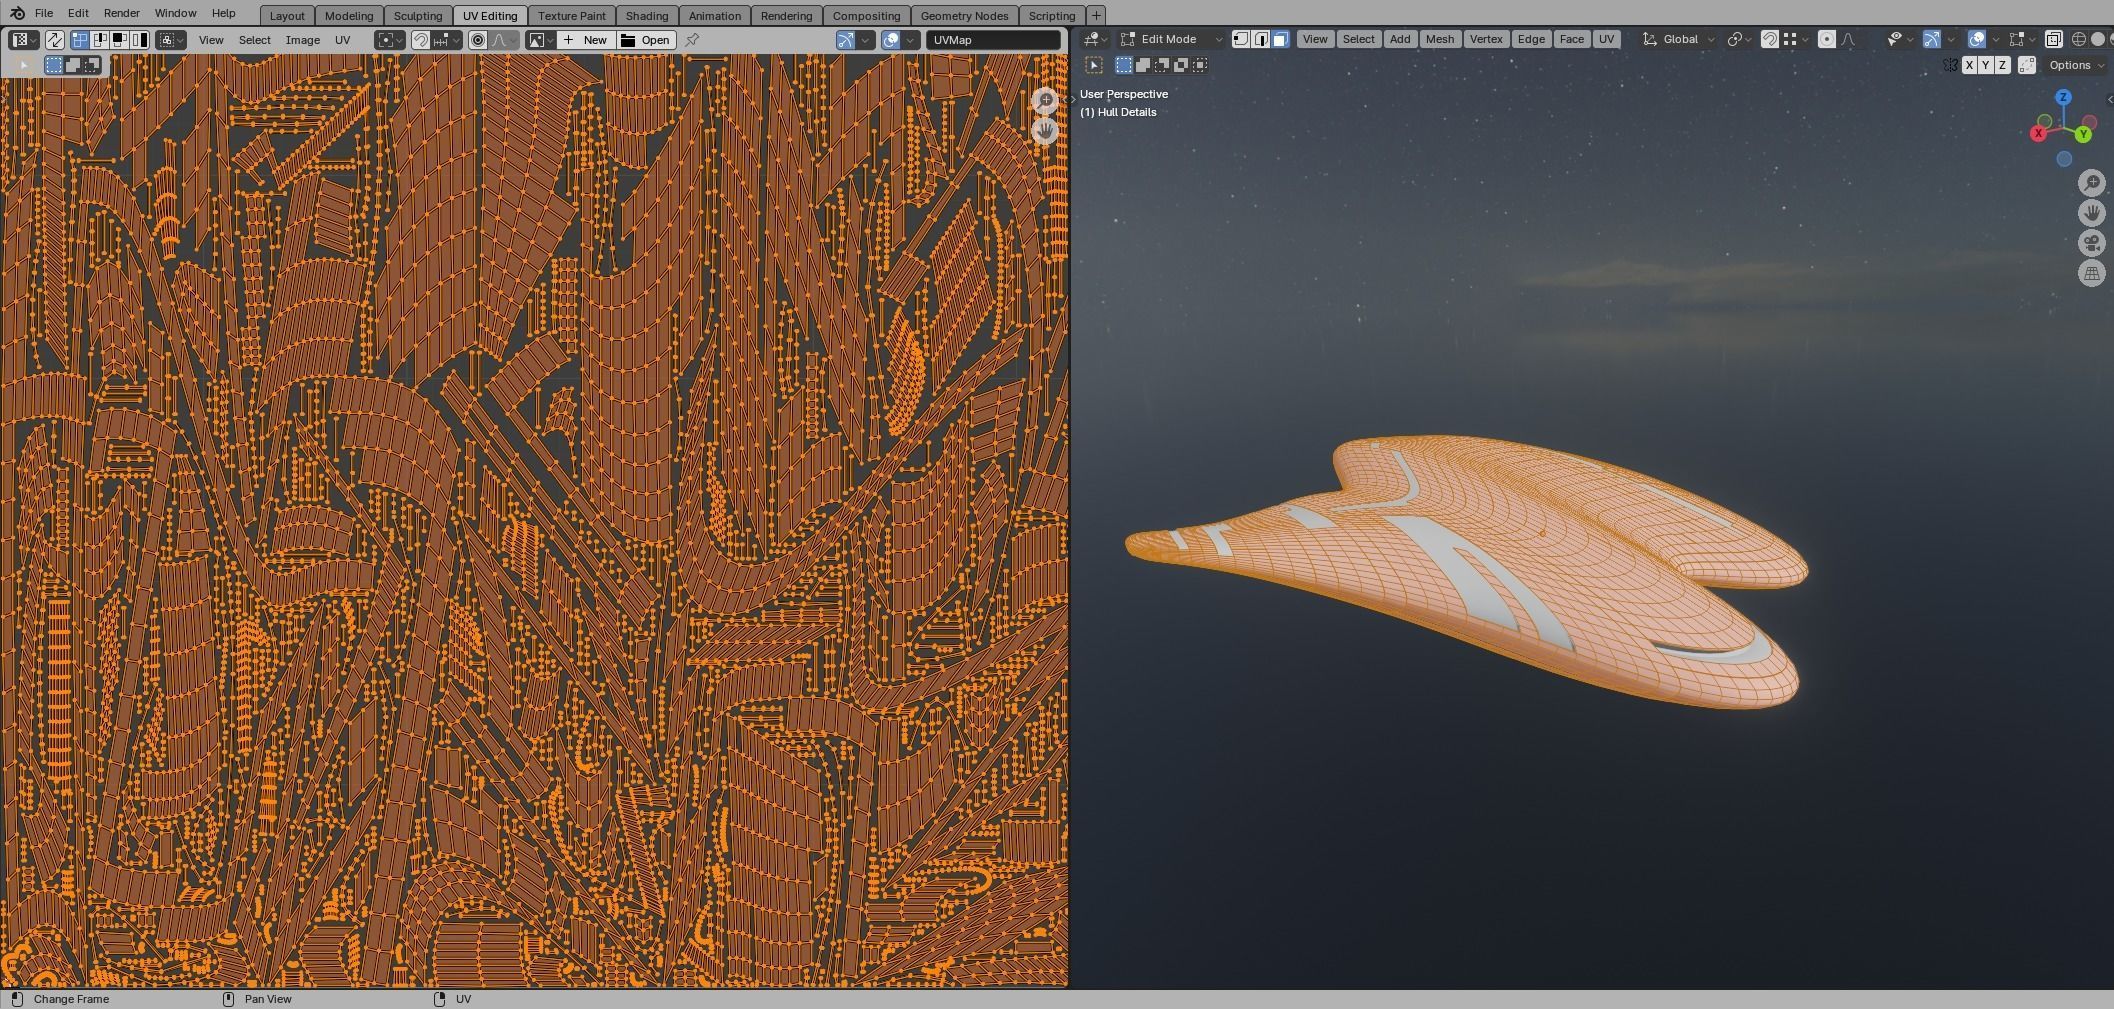Expand the Options dropdown in the 3D viewport
The image size is (2114, 1009).
pyautogui.click(x=2077, y=65)
